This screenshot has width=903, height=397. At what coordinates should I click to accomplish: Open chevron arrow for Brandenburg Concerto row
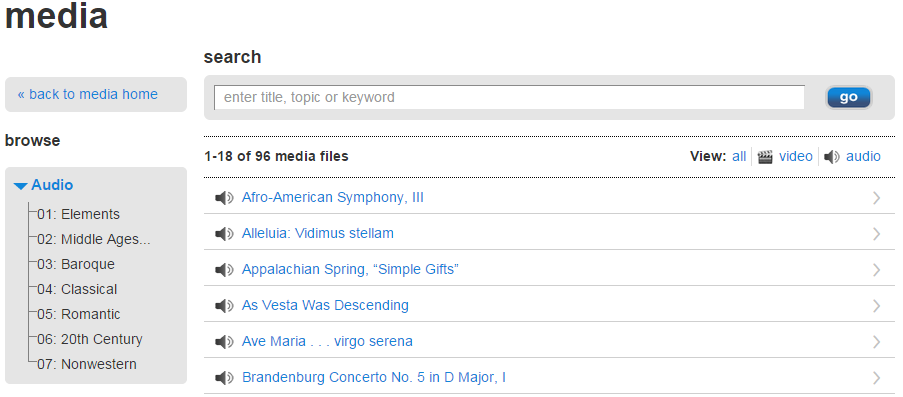(x=877, y=378)
